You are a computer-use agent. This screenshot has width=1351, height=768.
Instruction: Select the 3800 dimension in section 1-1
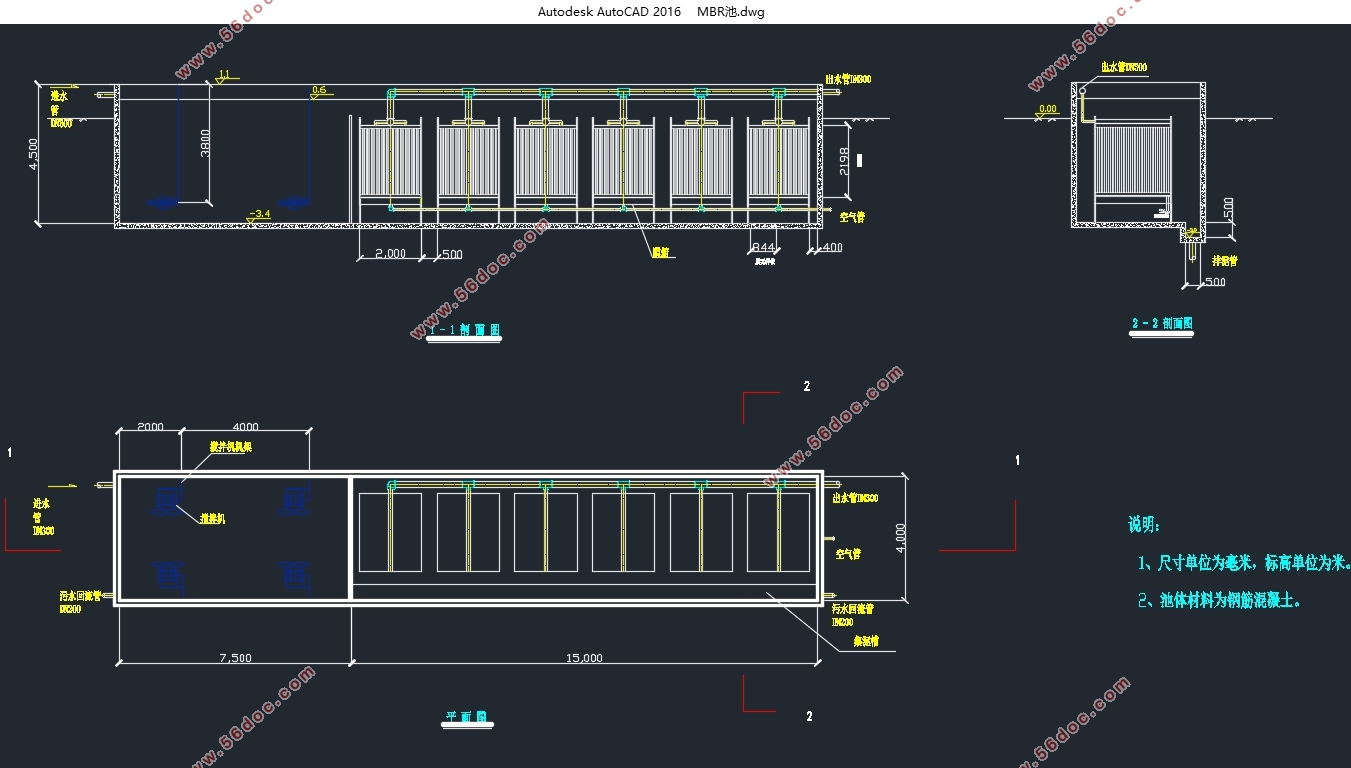coord(204,143)
